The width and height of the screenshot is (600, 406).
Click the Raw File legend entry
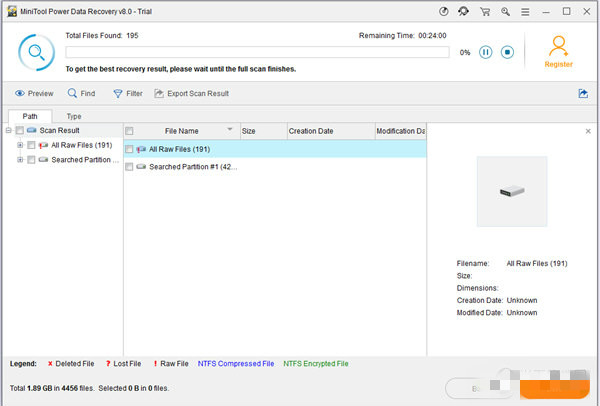point(171,364)
